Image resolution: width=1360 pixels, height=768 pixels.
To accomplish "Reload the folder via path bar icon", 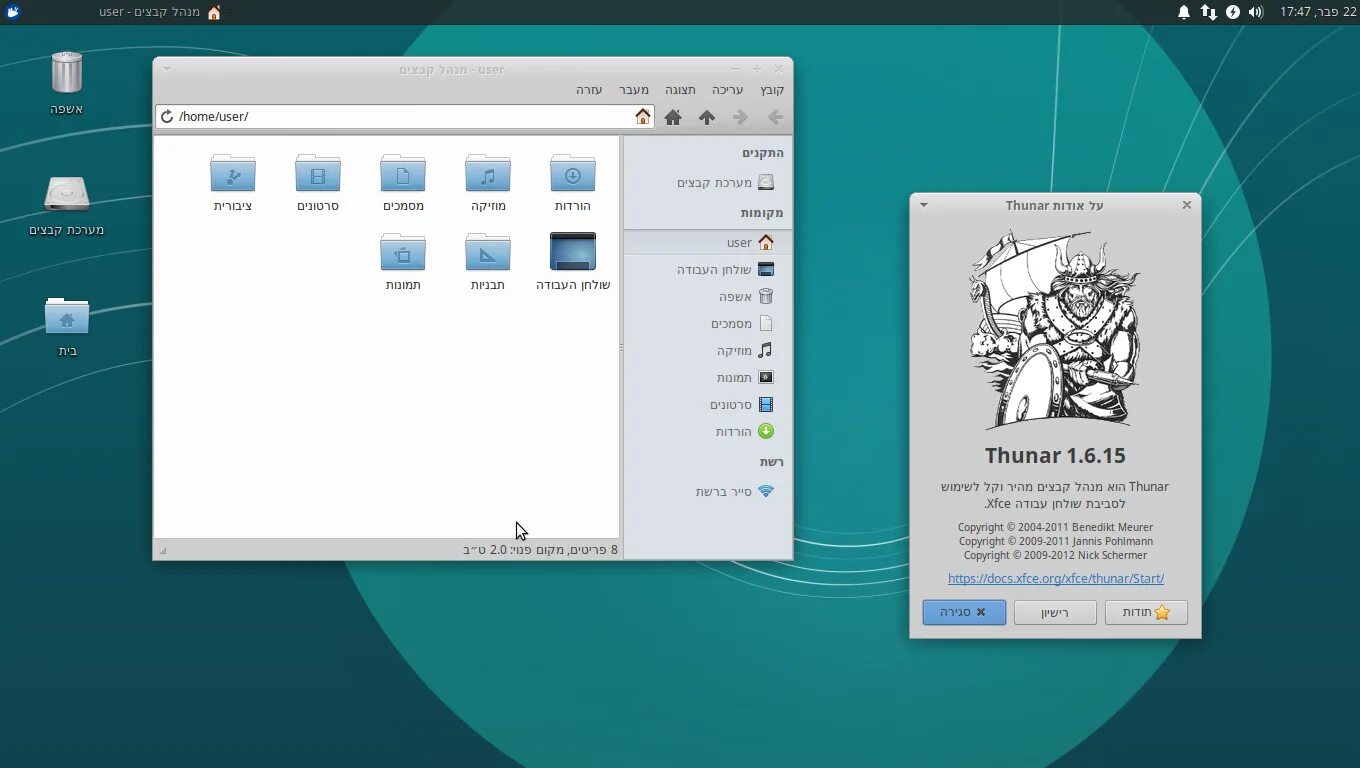I will [167, 117].
